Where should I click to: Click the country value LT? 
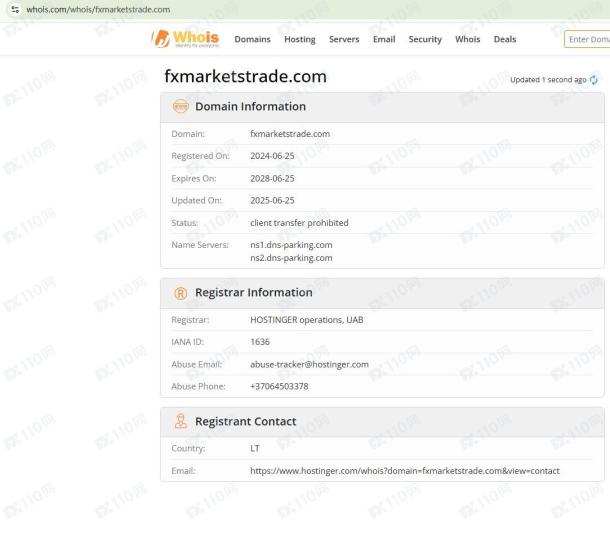pyautogui.click(x=255, y=449)
